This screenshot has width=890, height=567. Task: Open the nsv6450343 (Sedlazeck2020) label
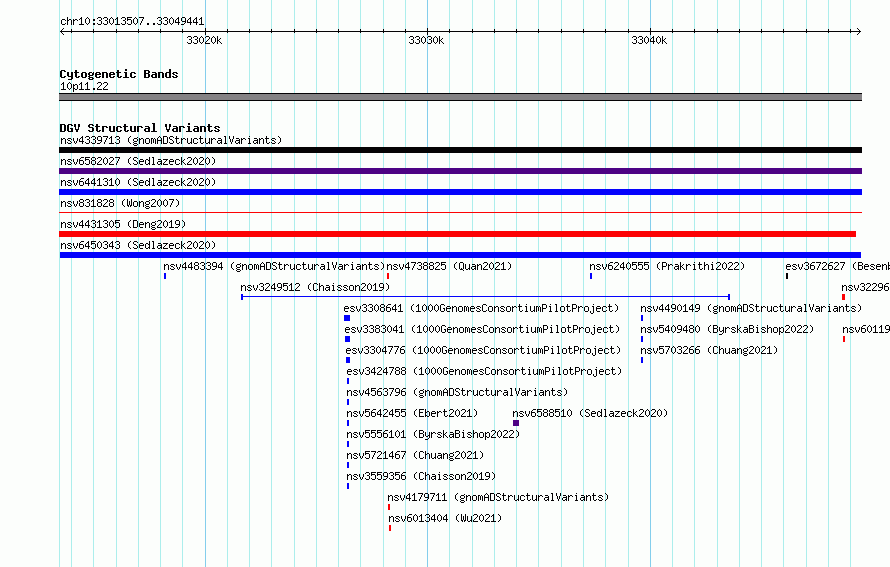click(138, 245)
